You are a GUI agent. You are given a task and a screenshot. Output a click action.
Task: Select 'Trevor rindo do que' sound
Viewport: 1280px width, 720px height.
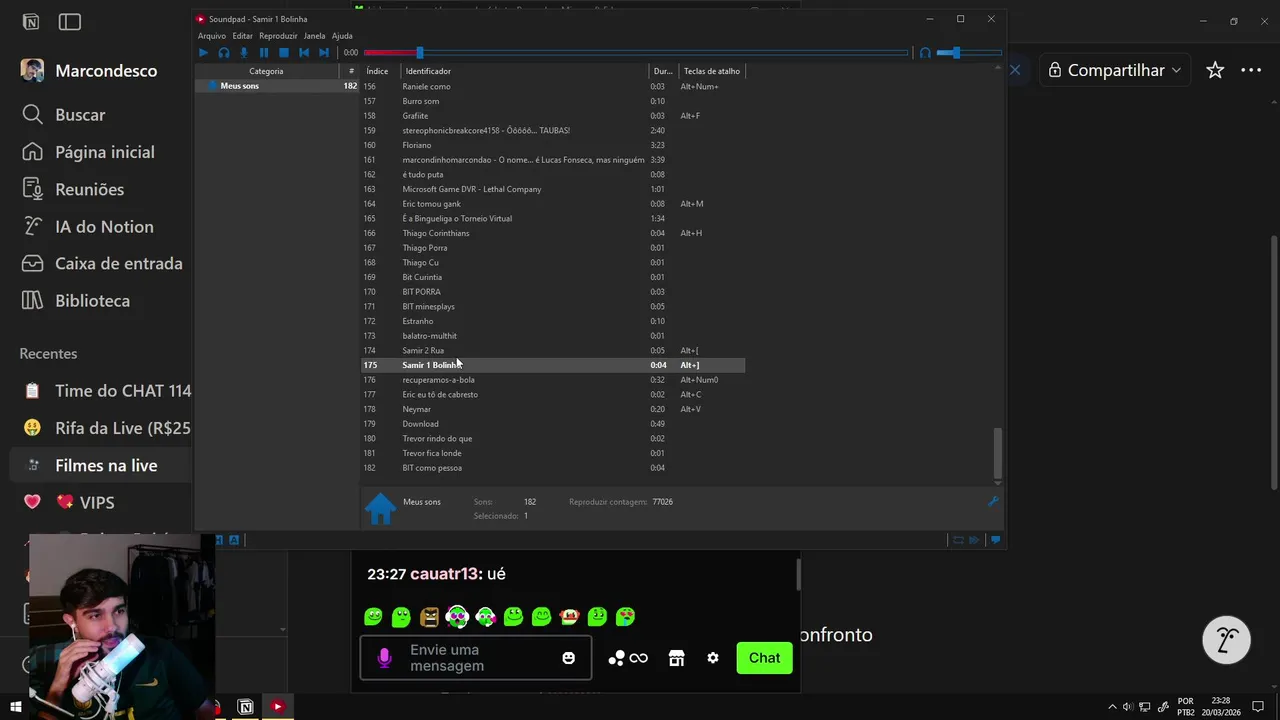553,438
